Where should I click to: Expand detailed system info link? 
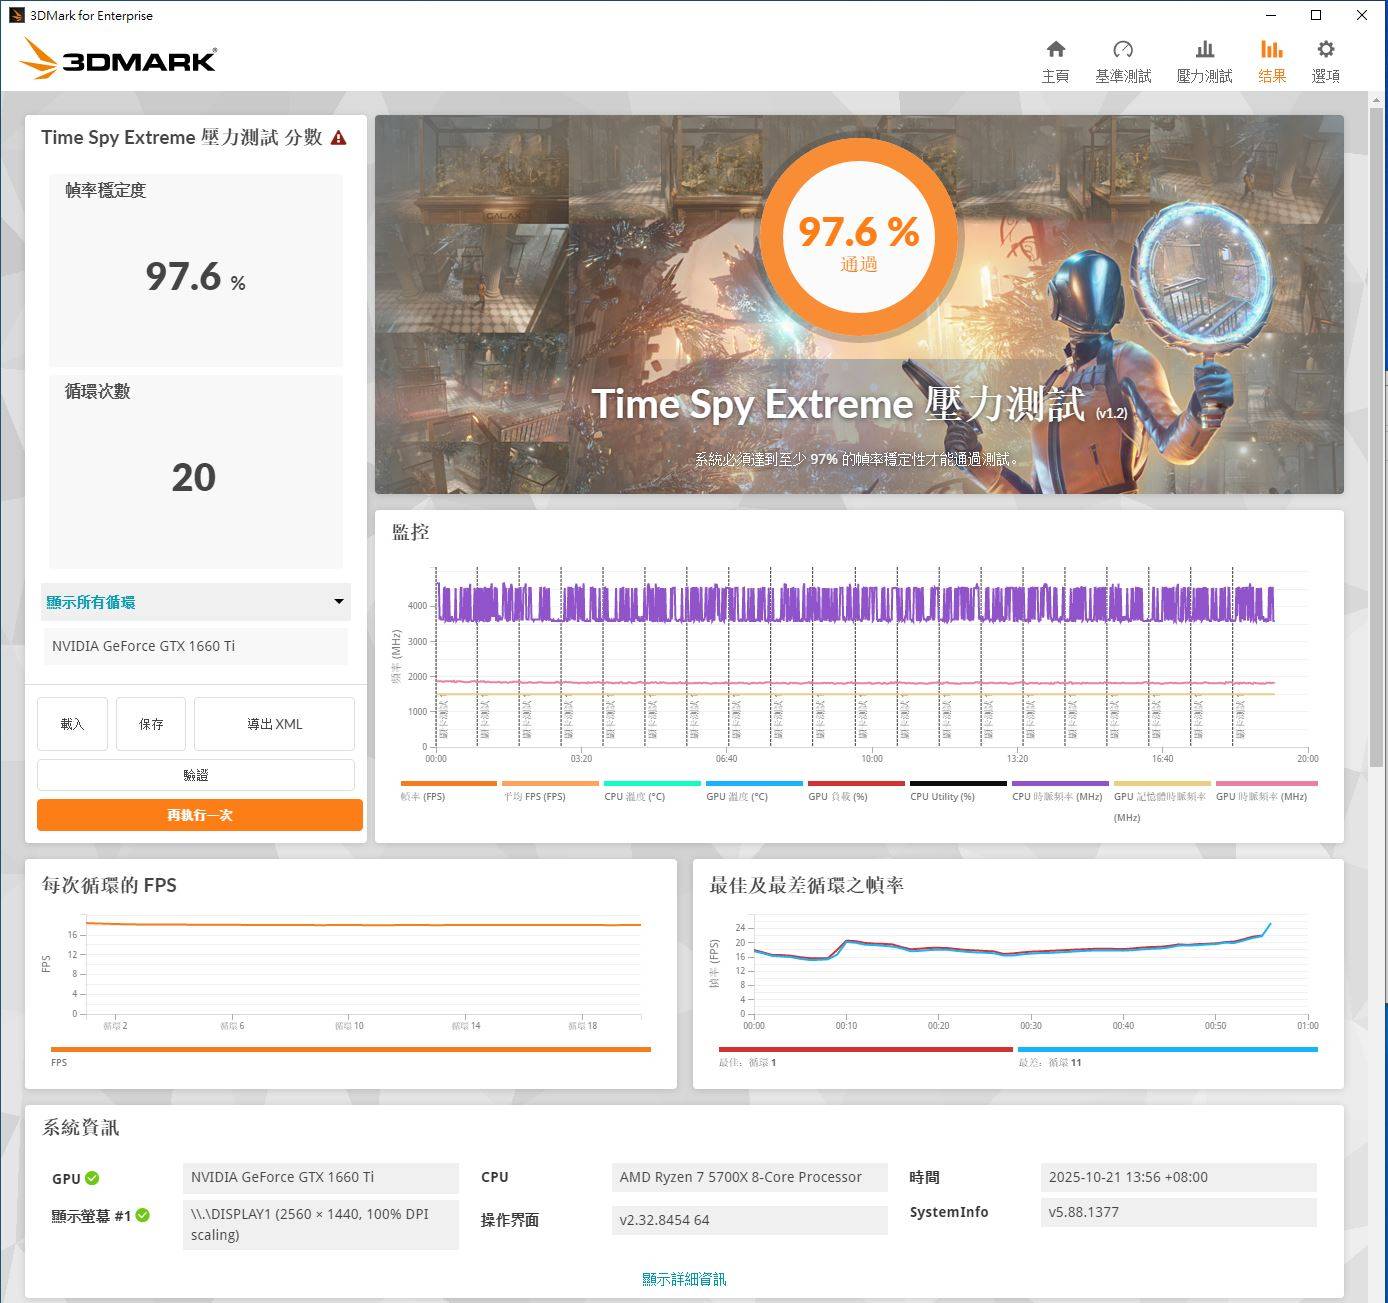click(x=684, y=1279)
